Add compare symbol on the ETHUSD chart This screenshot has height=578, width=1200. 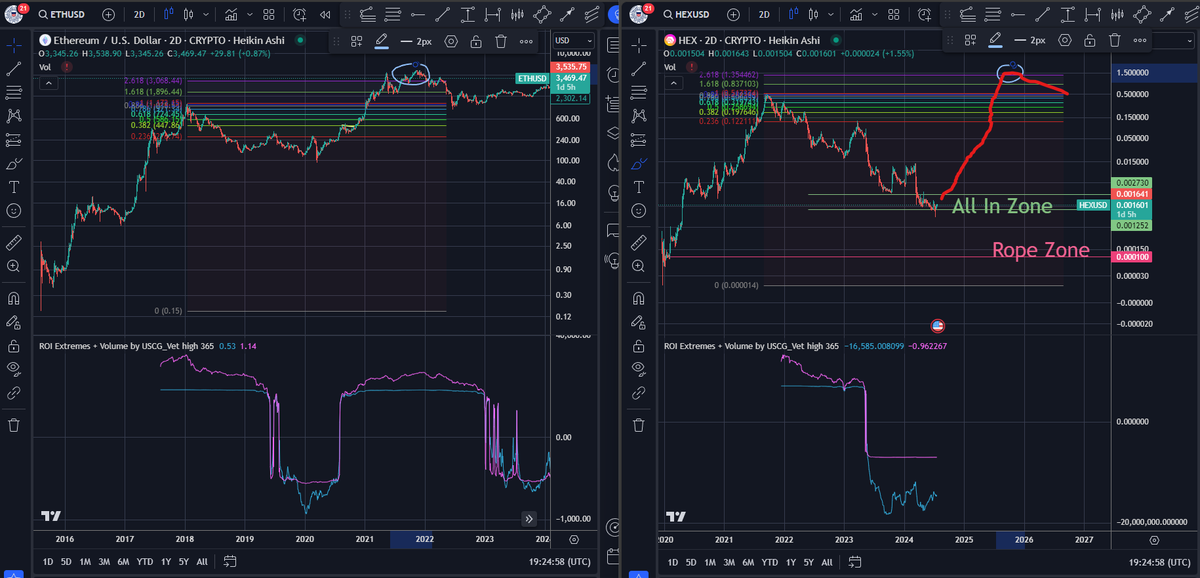109,15
